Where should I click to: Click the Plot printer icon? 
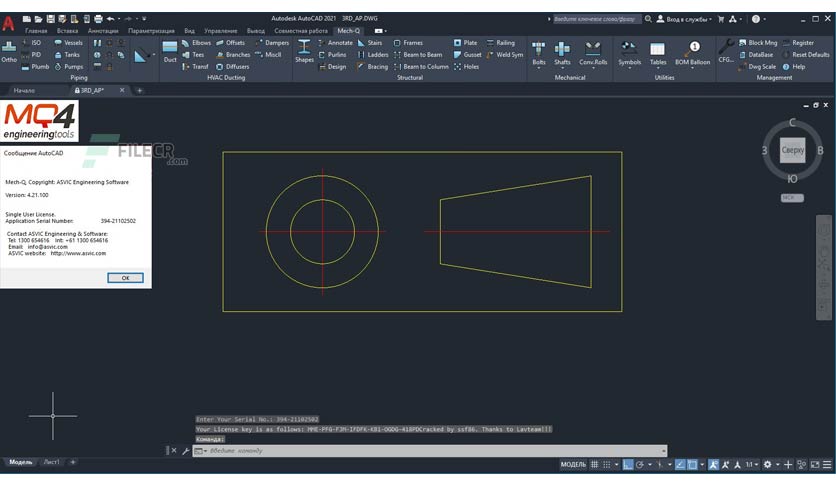coord(98,19)
